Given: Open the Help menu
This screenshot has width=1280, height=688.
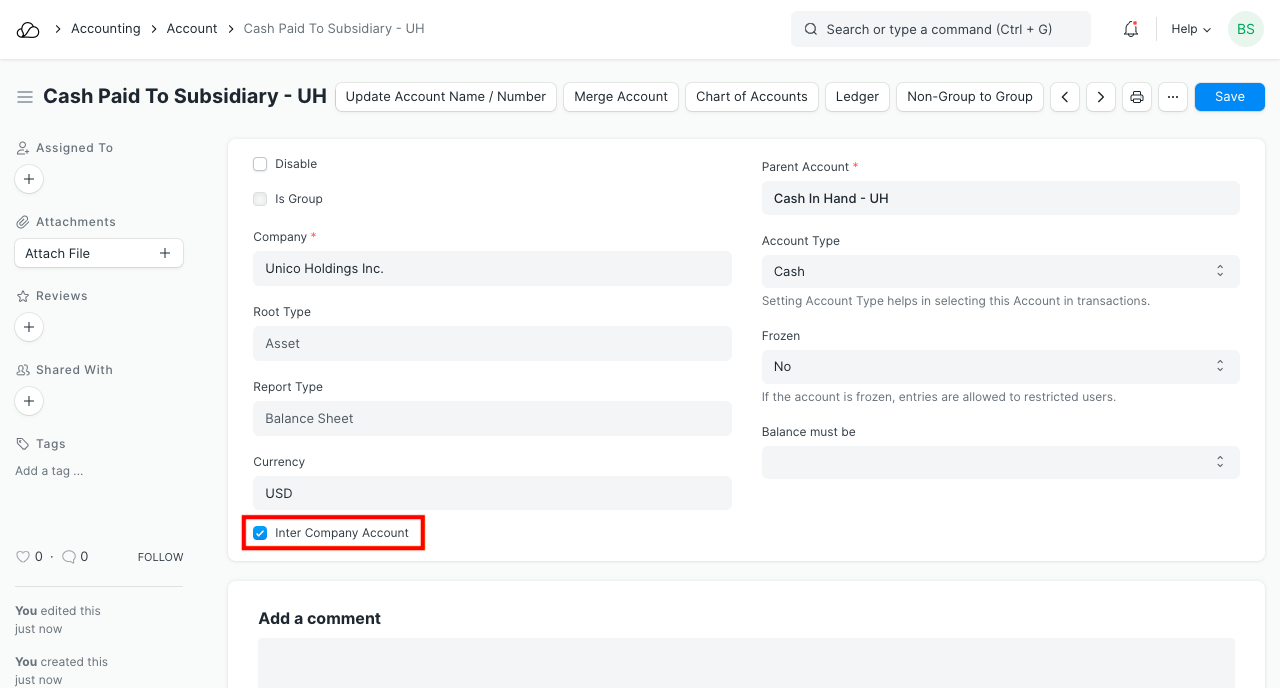Looking at the screenshot, I should click(1190, 29).
